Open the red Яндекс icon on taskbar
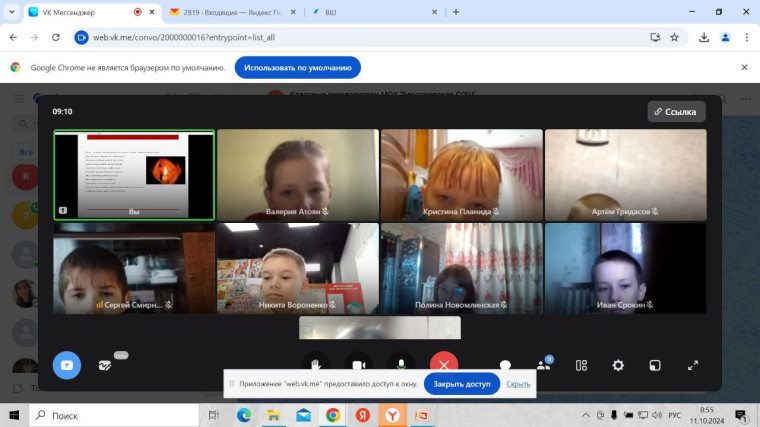760x427 pixels. (363, 415)
